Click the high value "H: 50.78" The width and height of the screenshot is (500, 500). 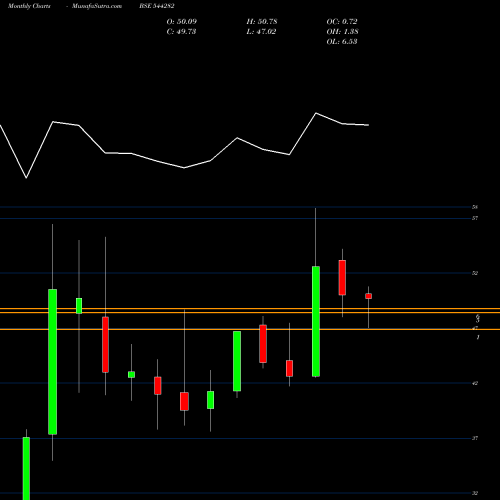[x=262, y=21]
